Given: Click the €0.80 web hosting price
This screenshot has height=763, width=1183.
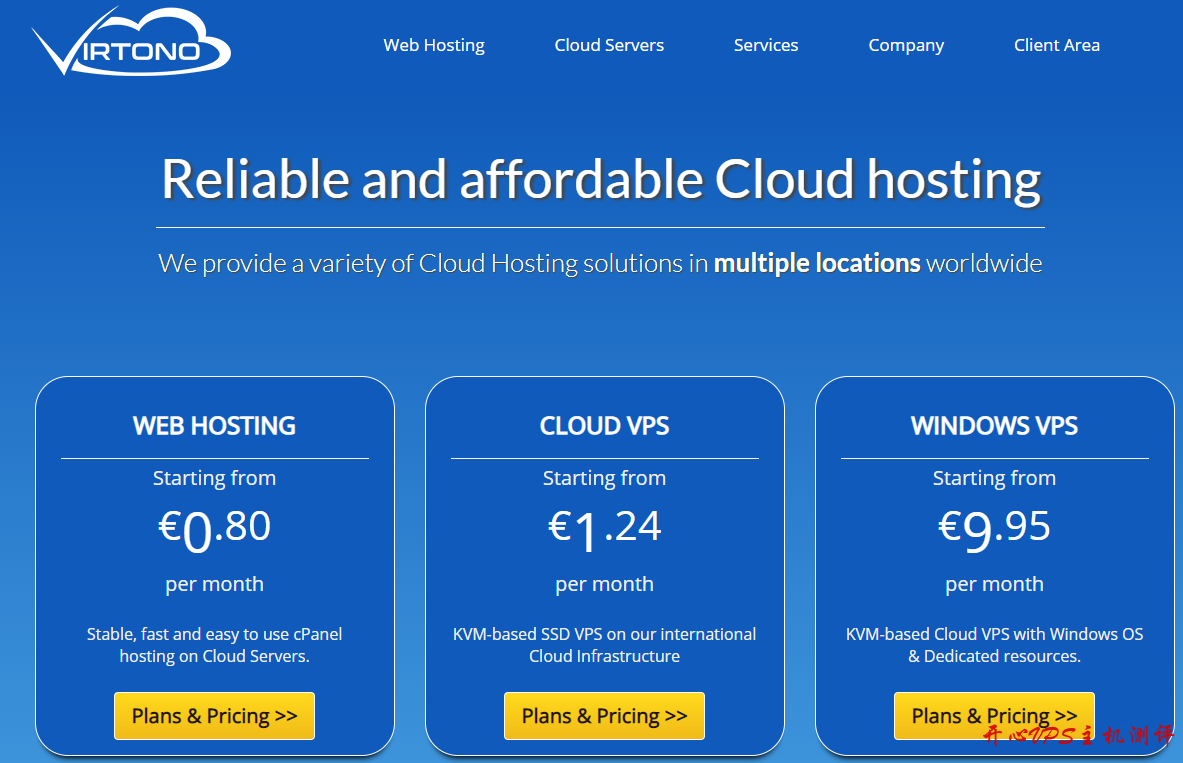Looking at the screenshot, I should coord(214,529).
